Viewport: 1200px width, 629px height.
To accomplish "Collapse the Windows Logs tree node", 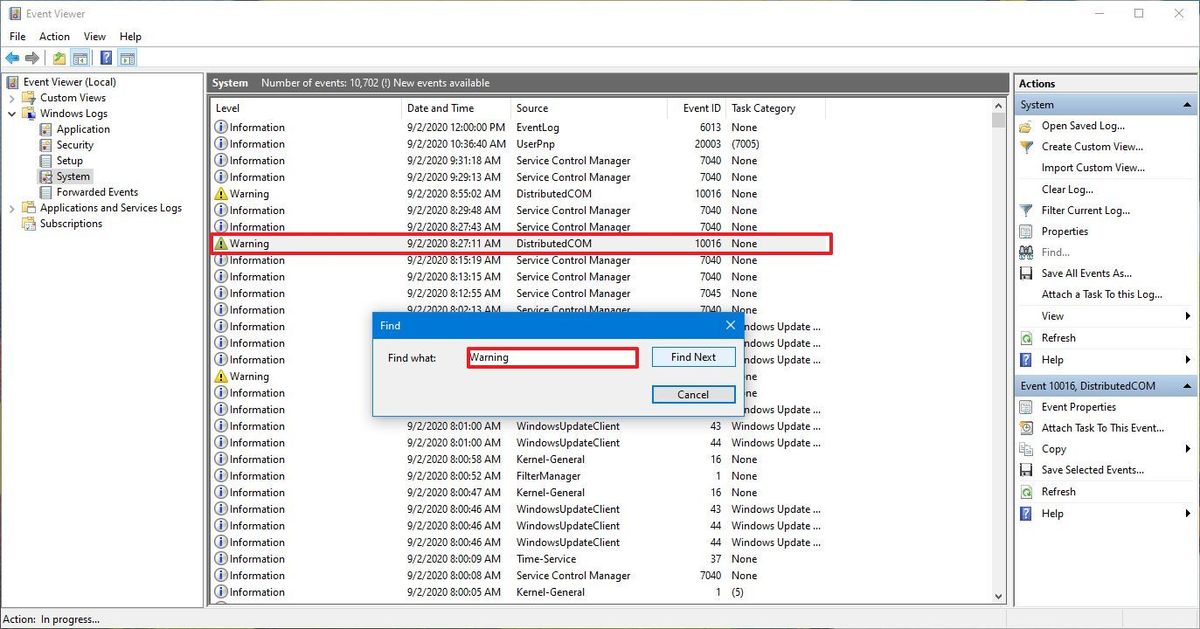I will pyautogui.click(x=10, y=113).
